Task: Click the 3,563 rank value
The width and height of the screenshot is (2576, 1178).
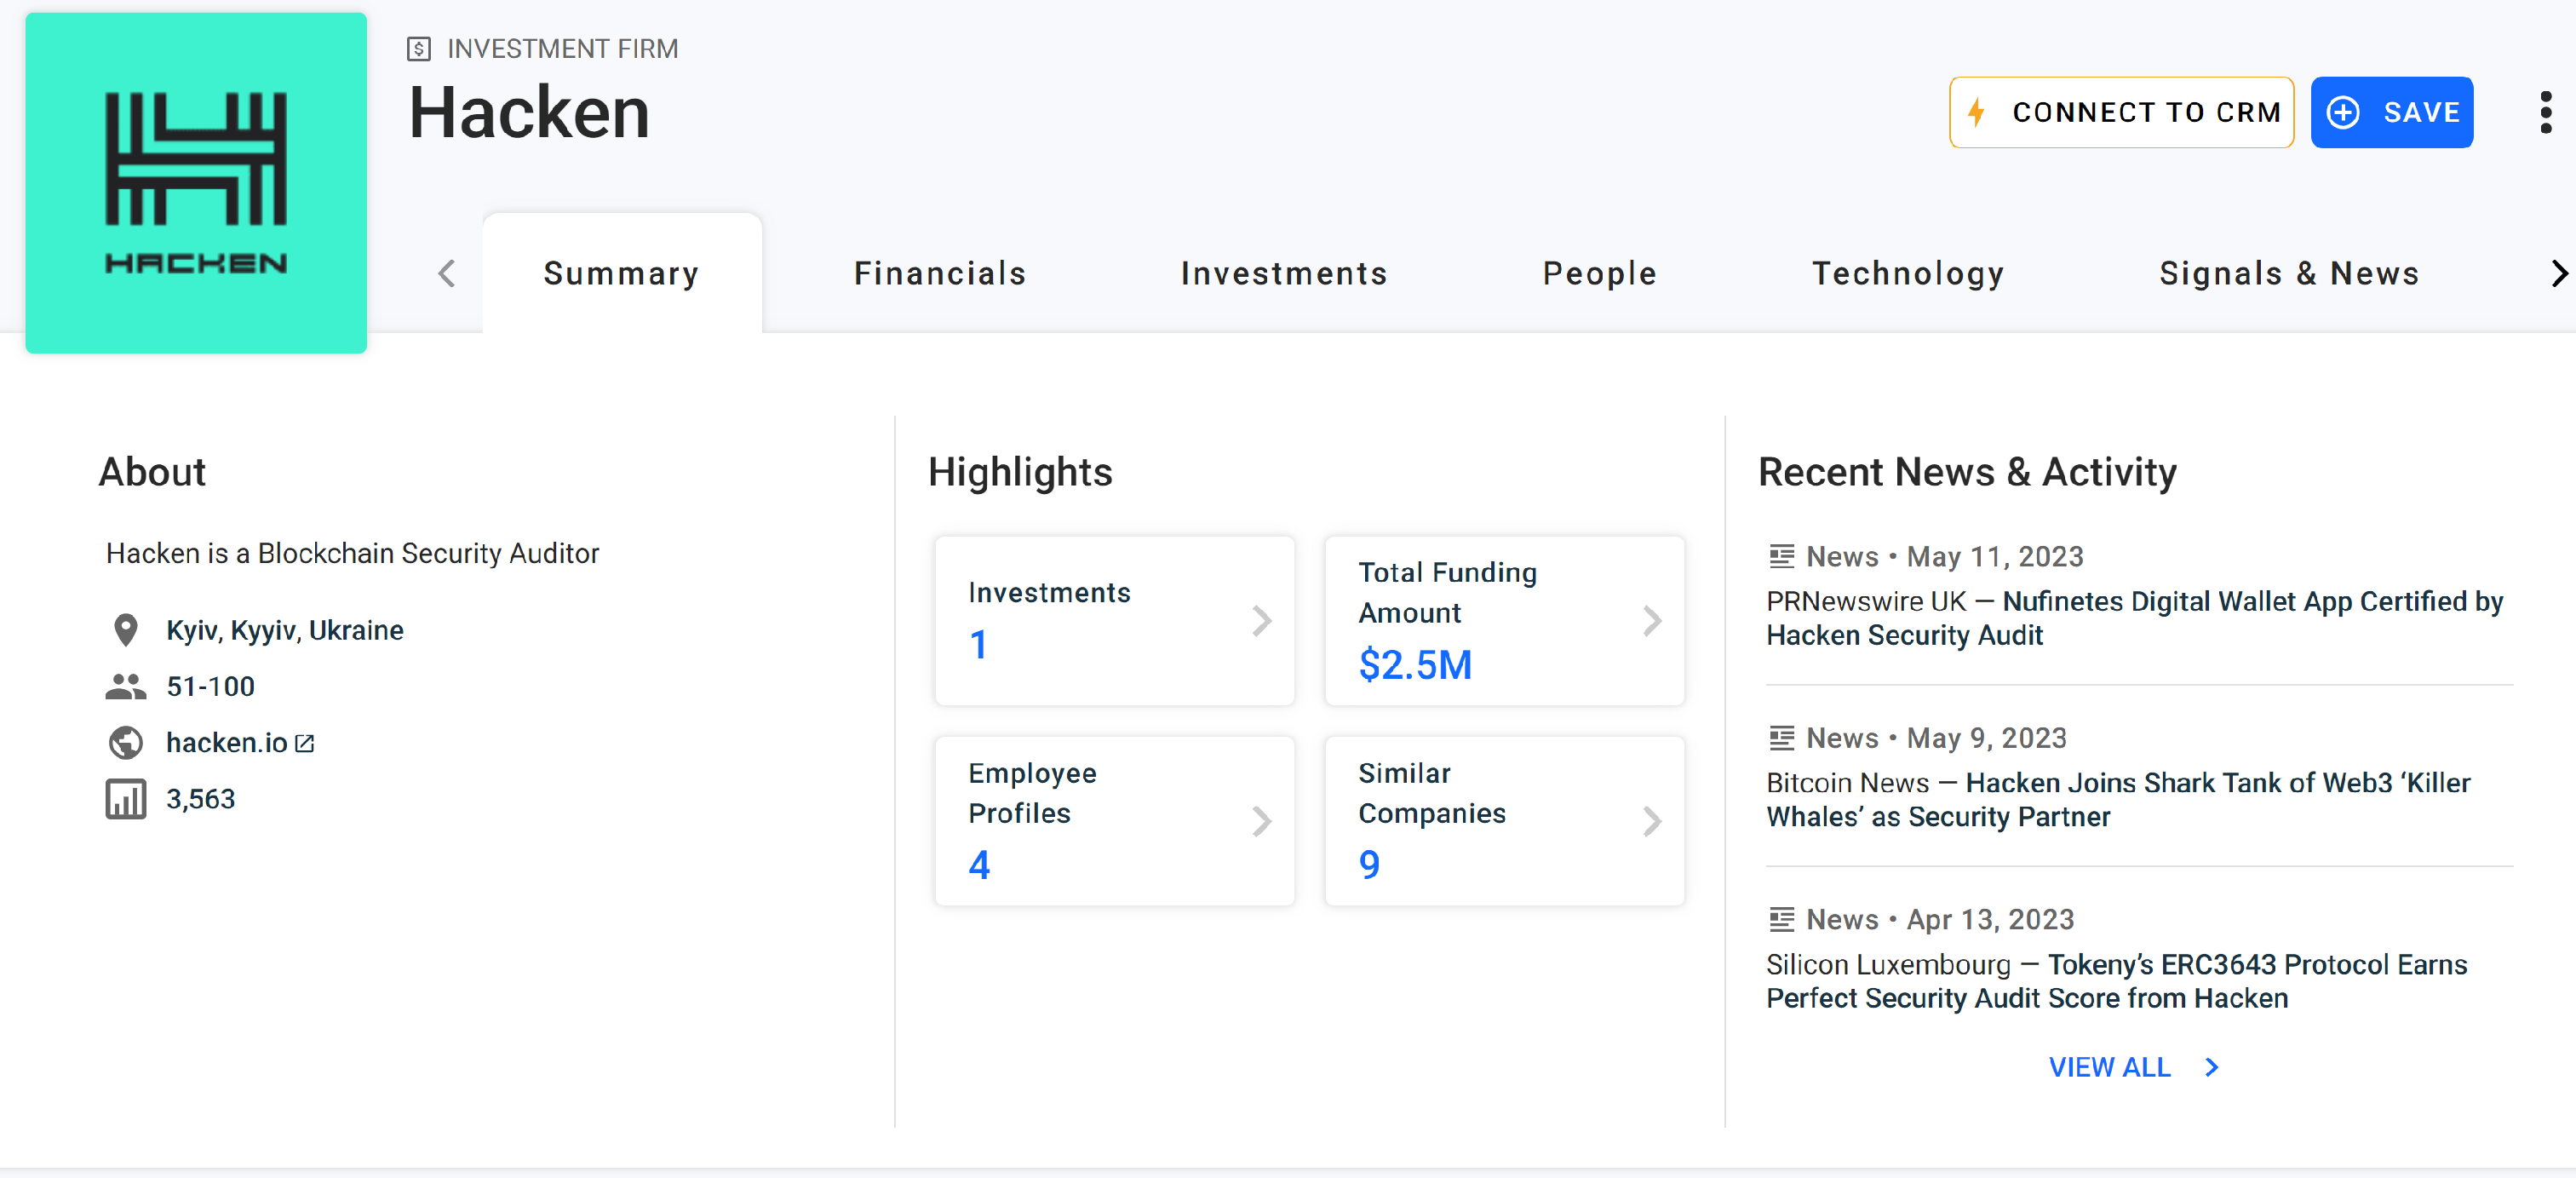Action: click(201, 799)
